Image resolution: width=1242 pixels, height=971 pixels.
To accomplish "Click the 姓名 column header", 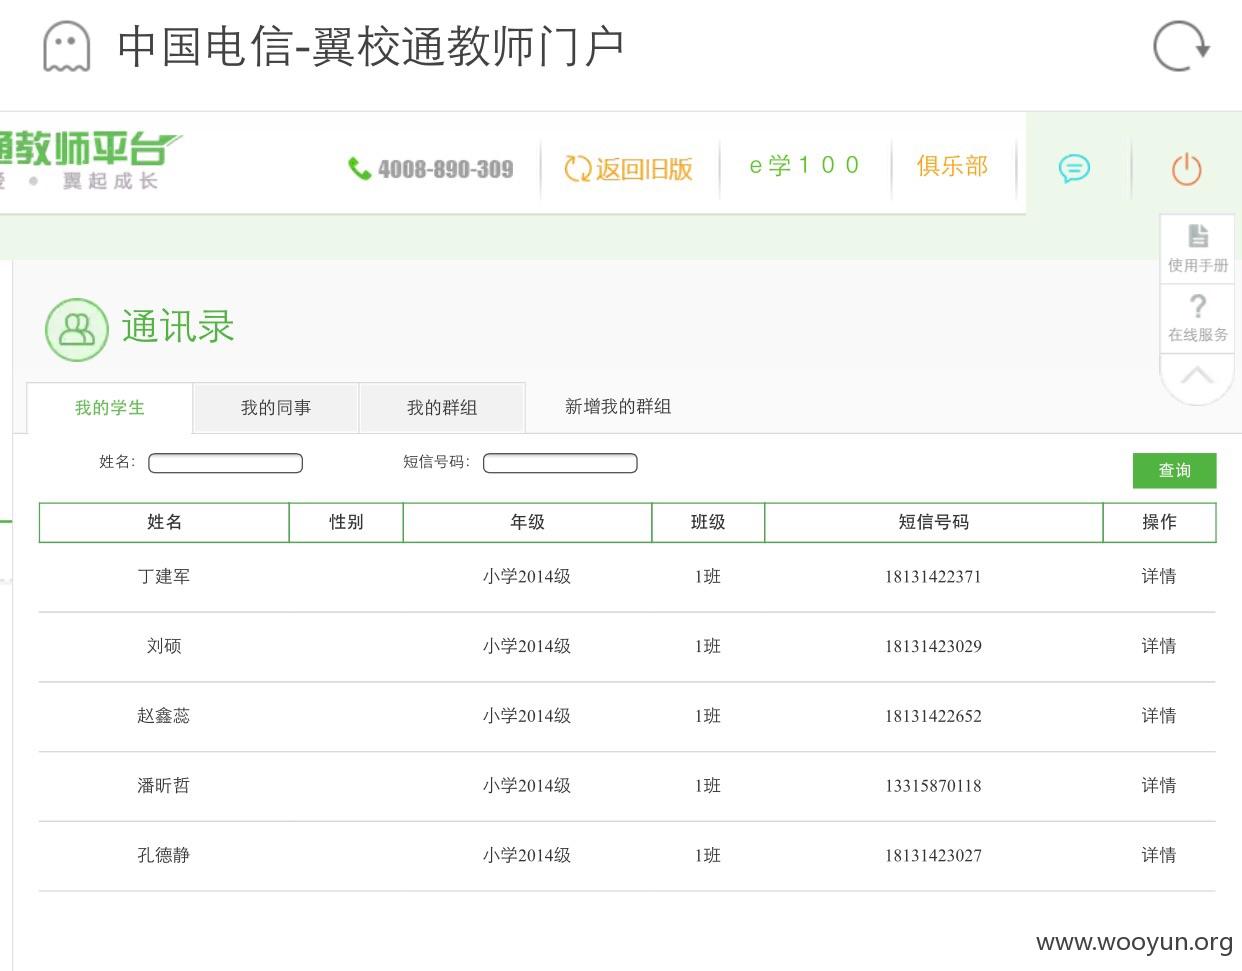I will click(x=164, y=522).
